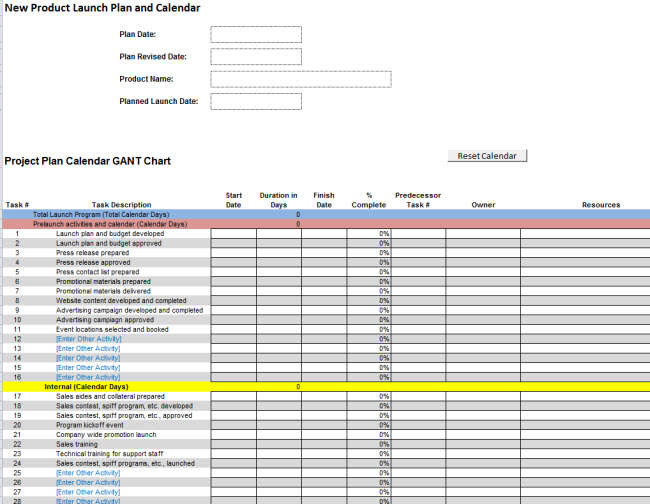Select 'Sales contest, spiff programs, etc., launched'

point(125,463)
